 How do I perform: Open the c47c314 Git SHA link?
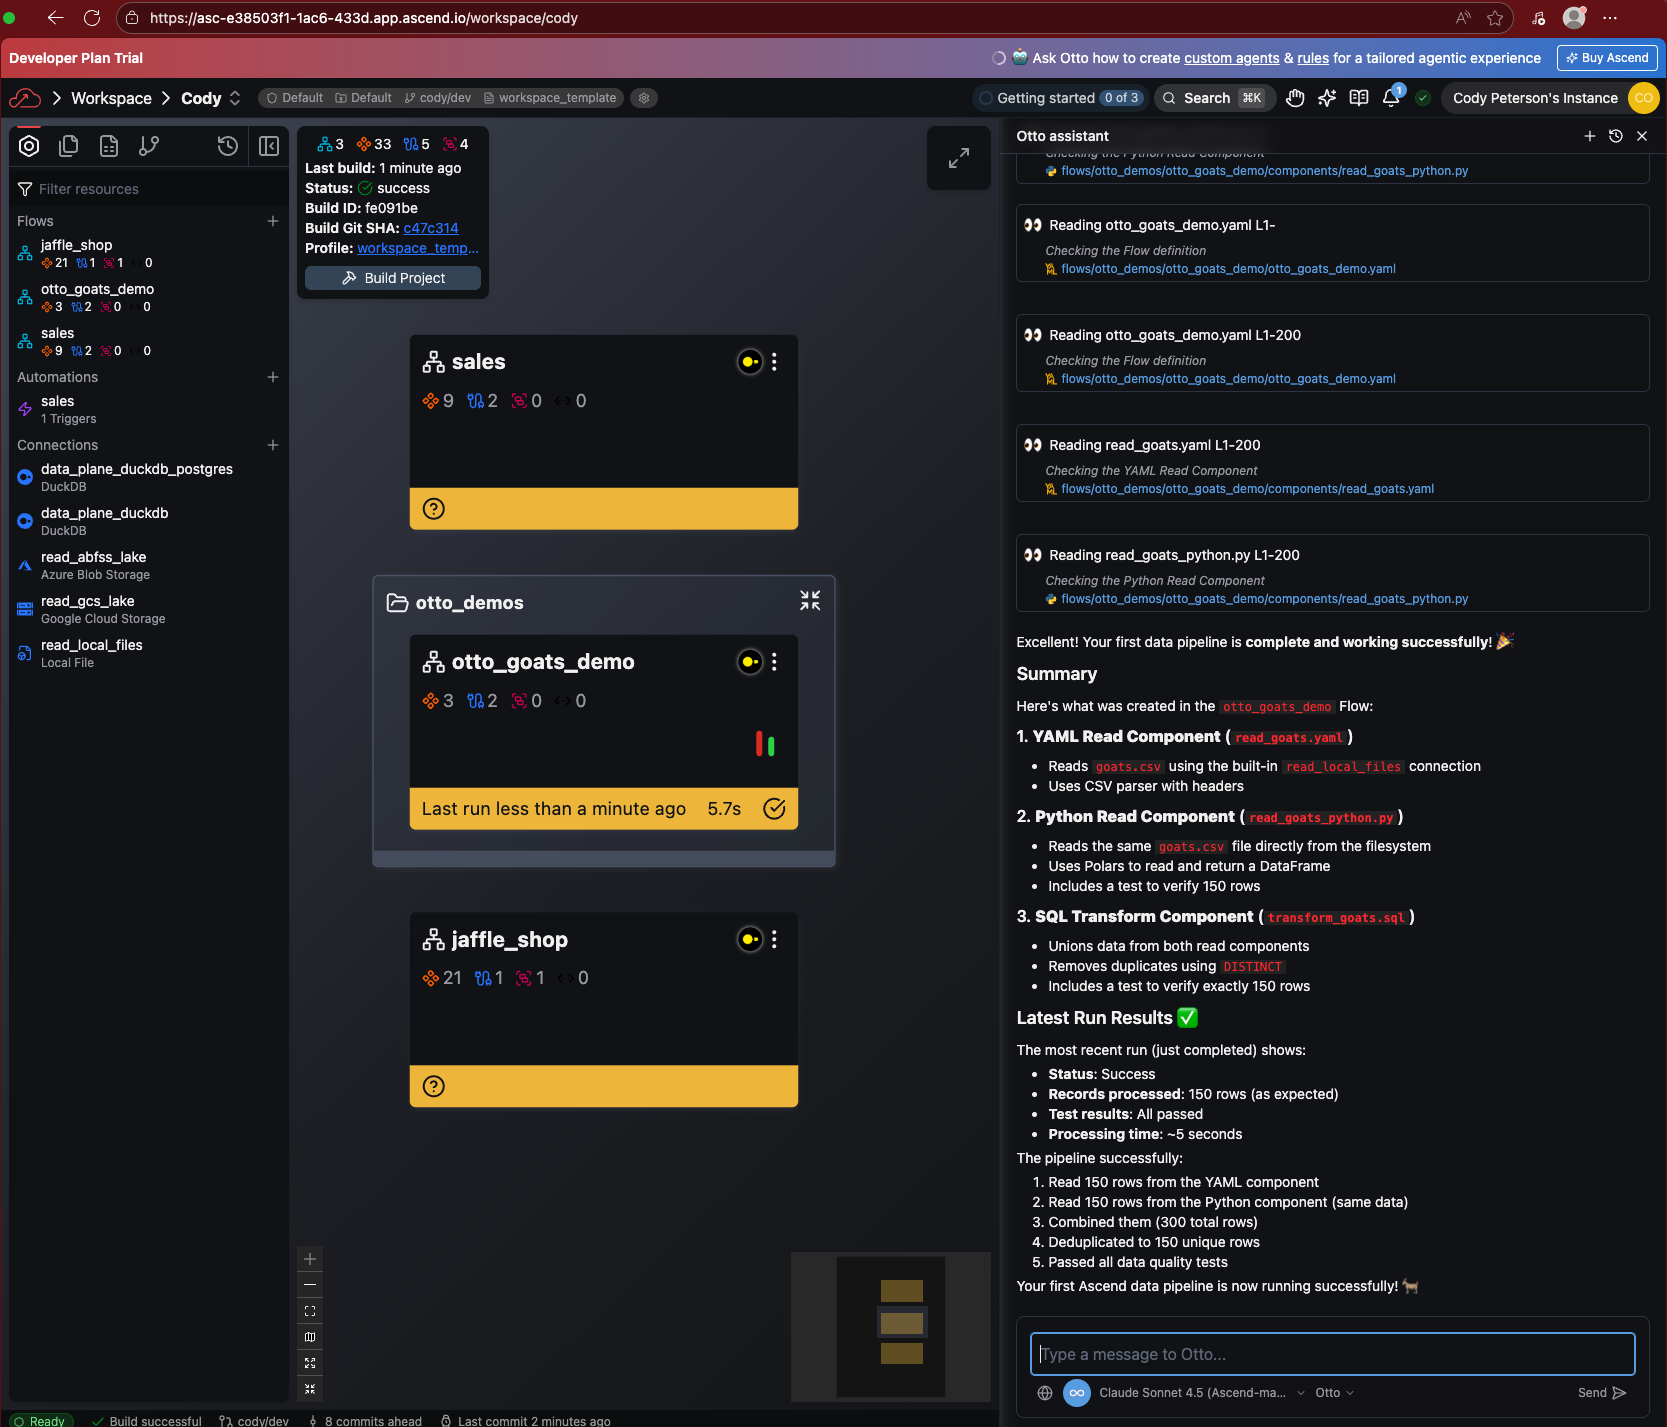pyautogui.click(x=431, y=228)
